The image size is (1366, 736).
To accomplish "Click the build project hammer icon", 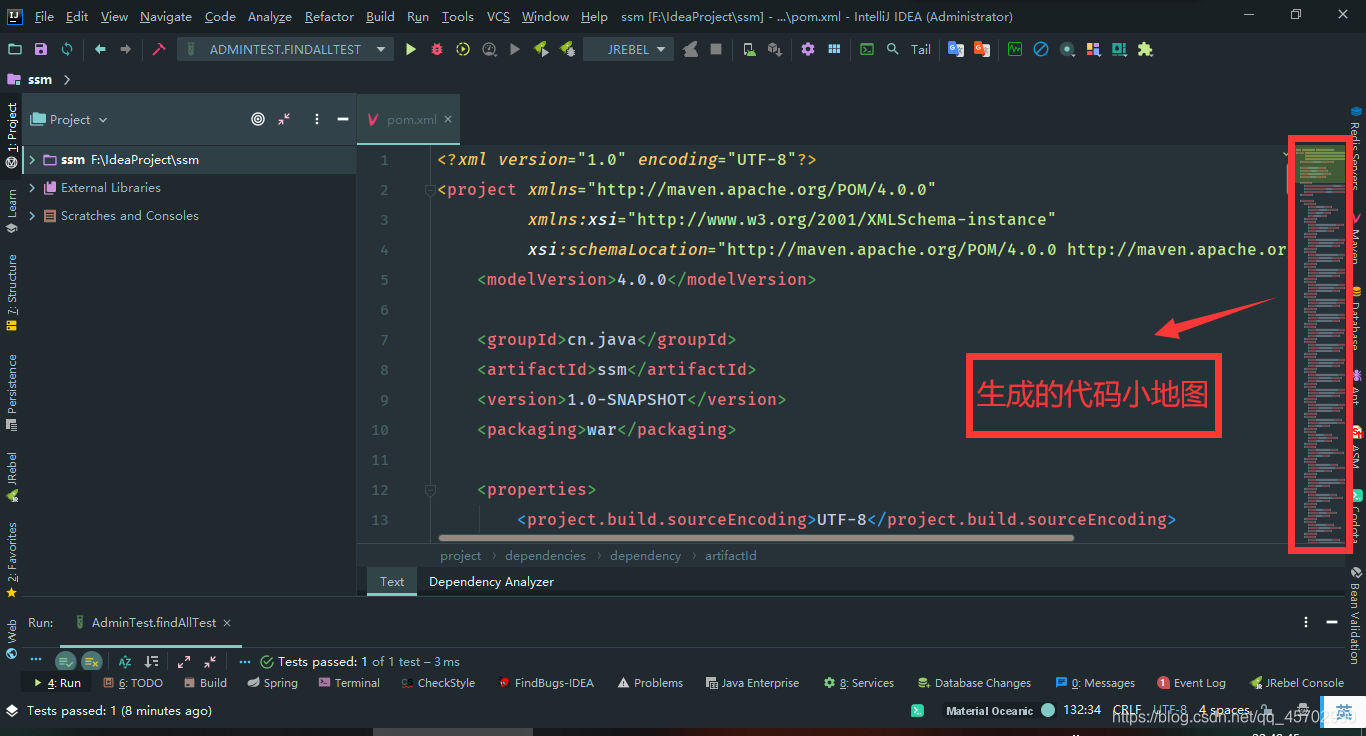I will tap(158, 49).
